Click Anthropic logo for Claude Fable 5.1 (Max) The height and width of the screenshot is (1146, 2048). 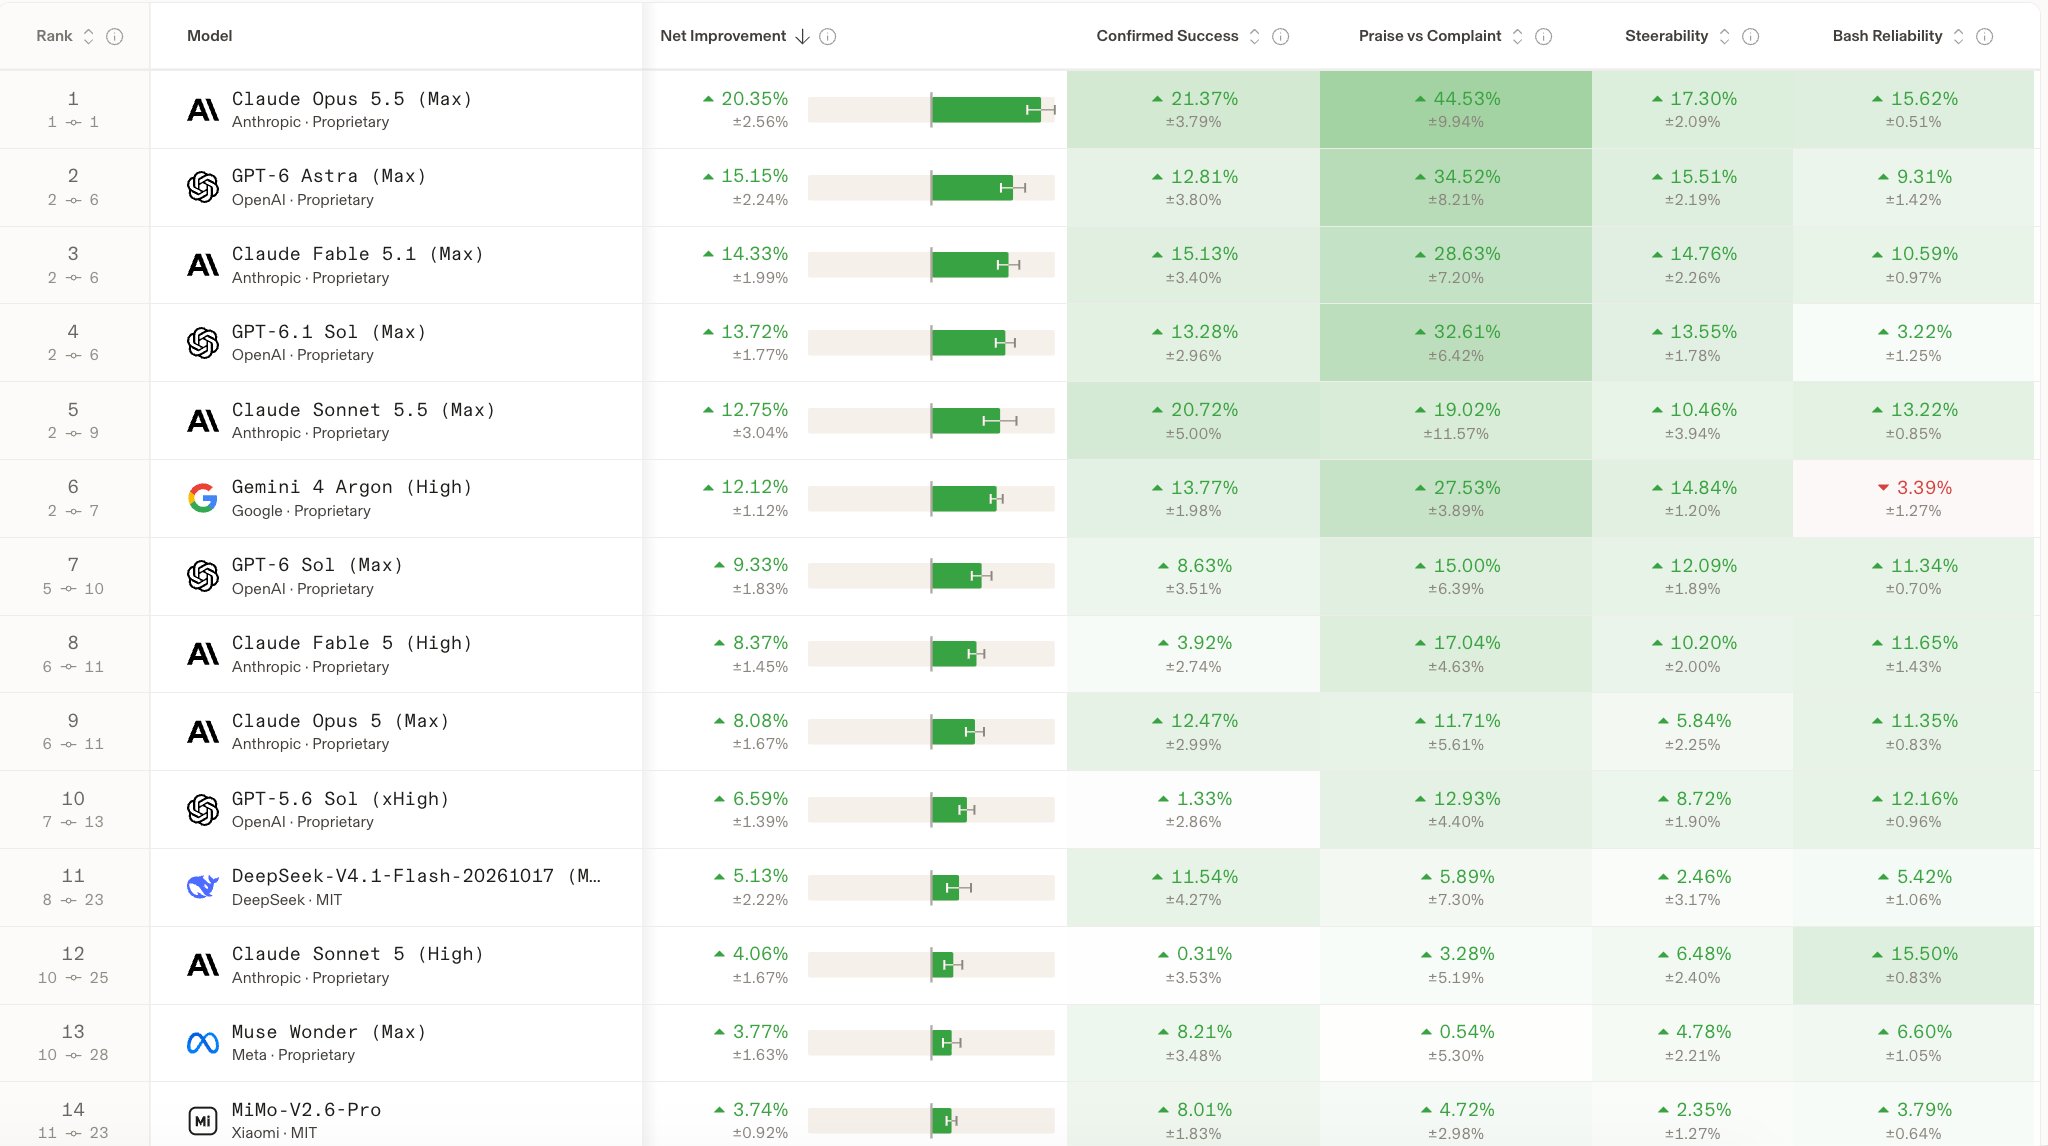tap(203, 265)
